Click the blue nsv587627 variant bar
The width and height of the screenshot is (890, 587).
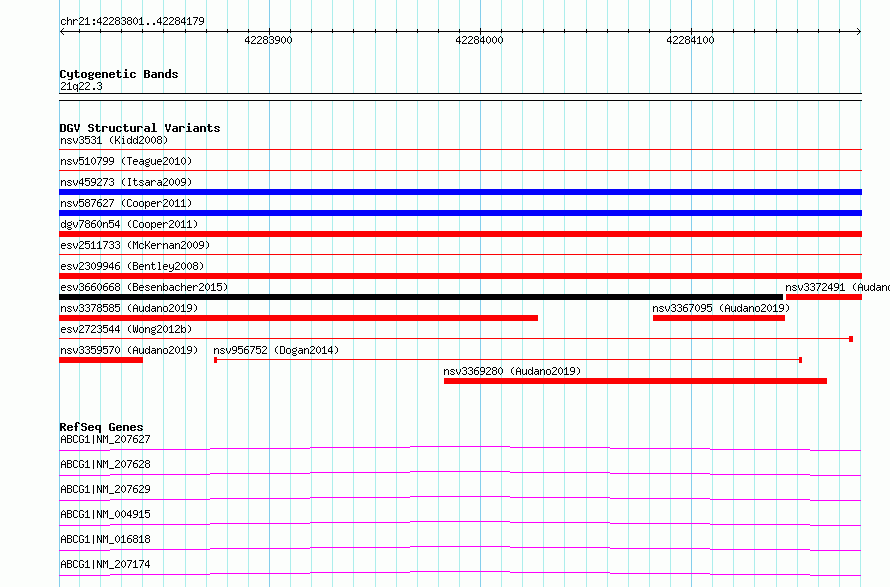pyautogui.click(x=460, y=213)
